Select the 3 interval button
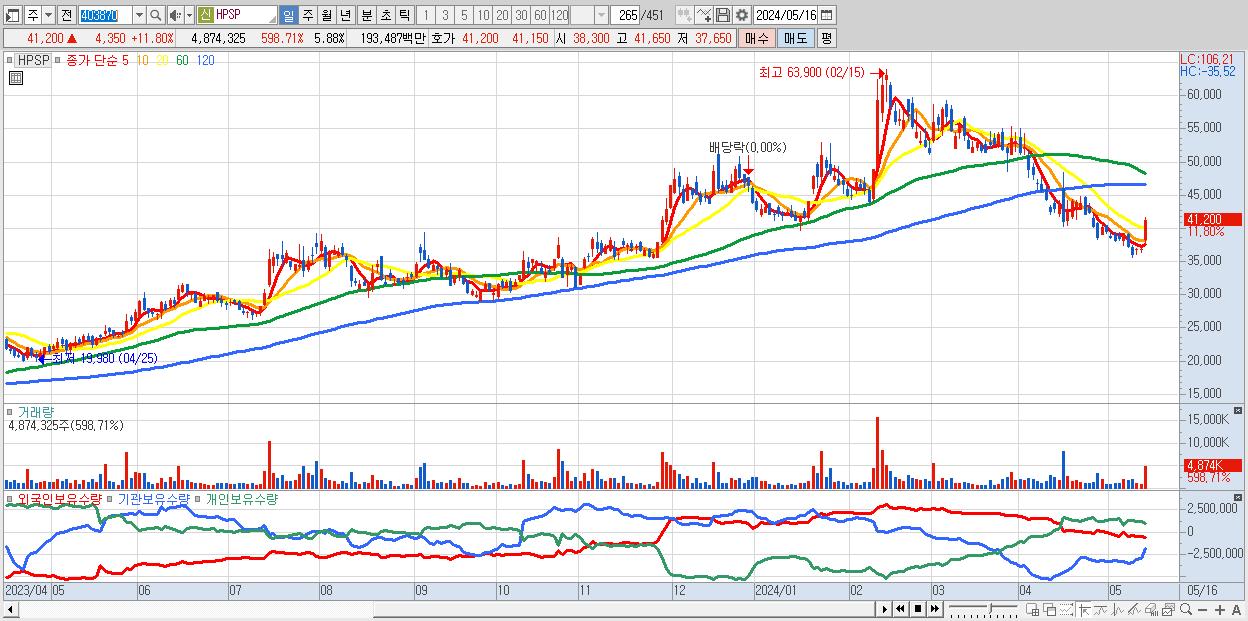The height and width of the screenshot is (621, 1248). point(445,16)
